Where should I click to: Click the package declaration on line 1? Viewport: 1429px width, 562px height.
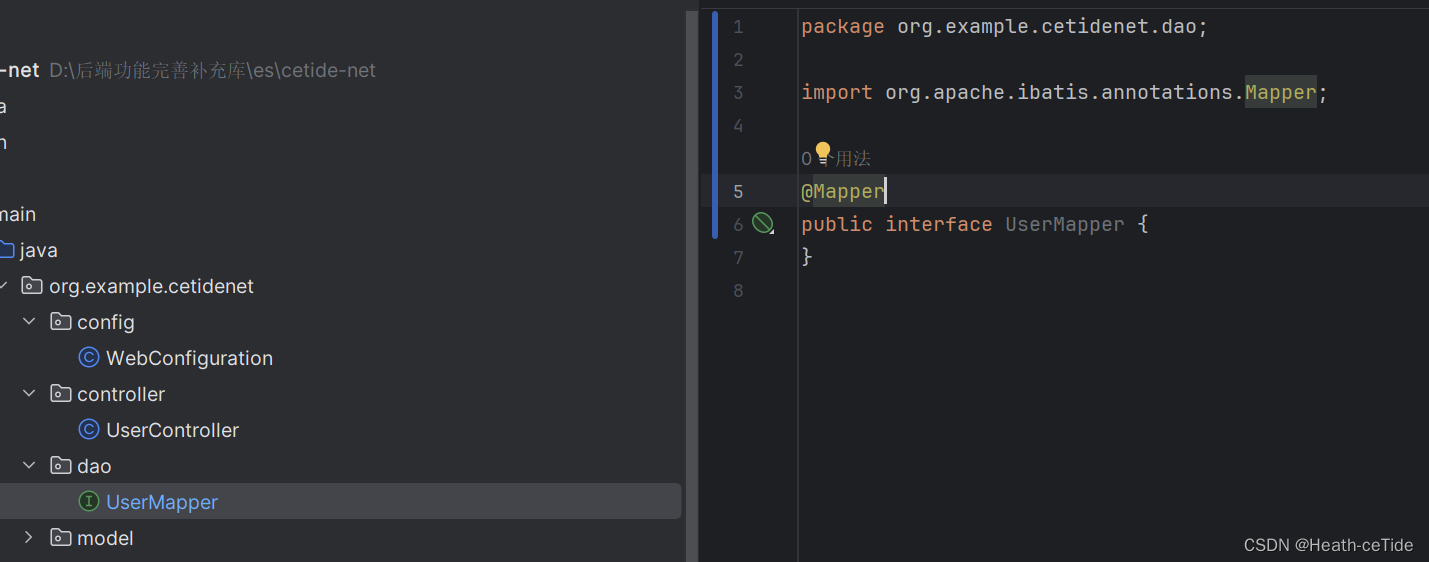(x=1004, y=27)
